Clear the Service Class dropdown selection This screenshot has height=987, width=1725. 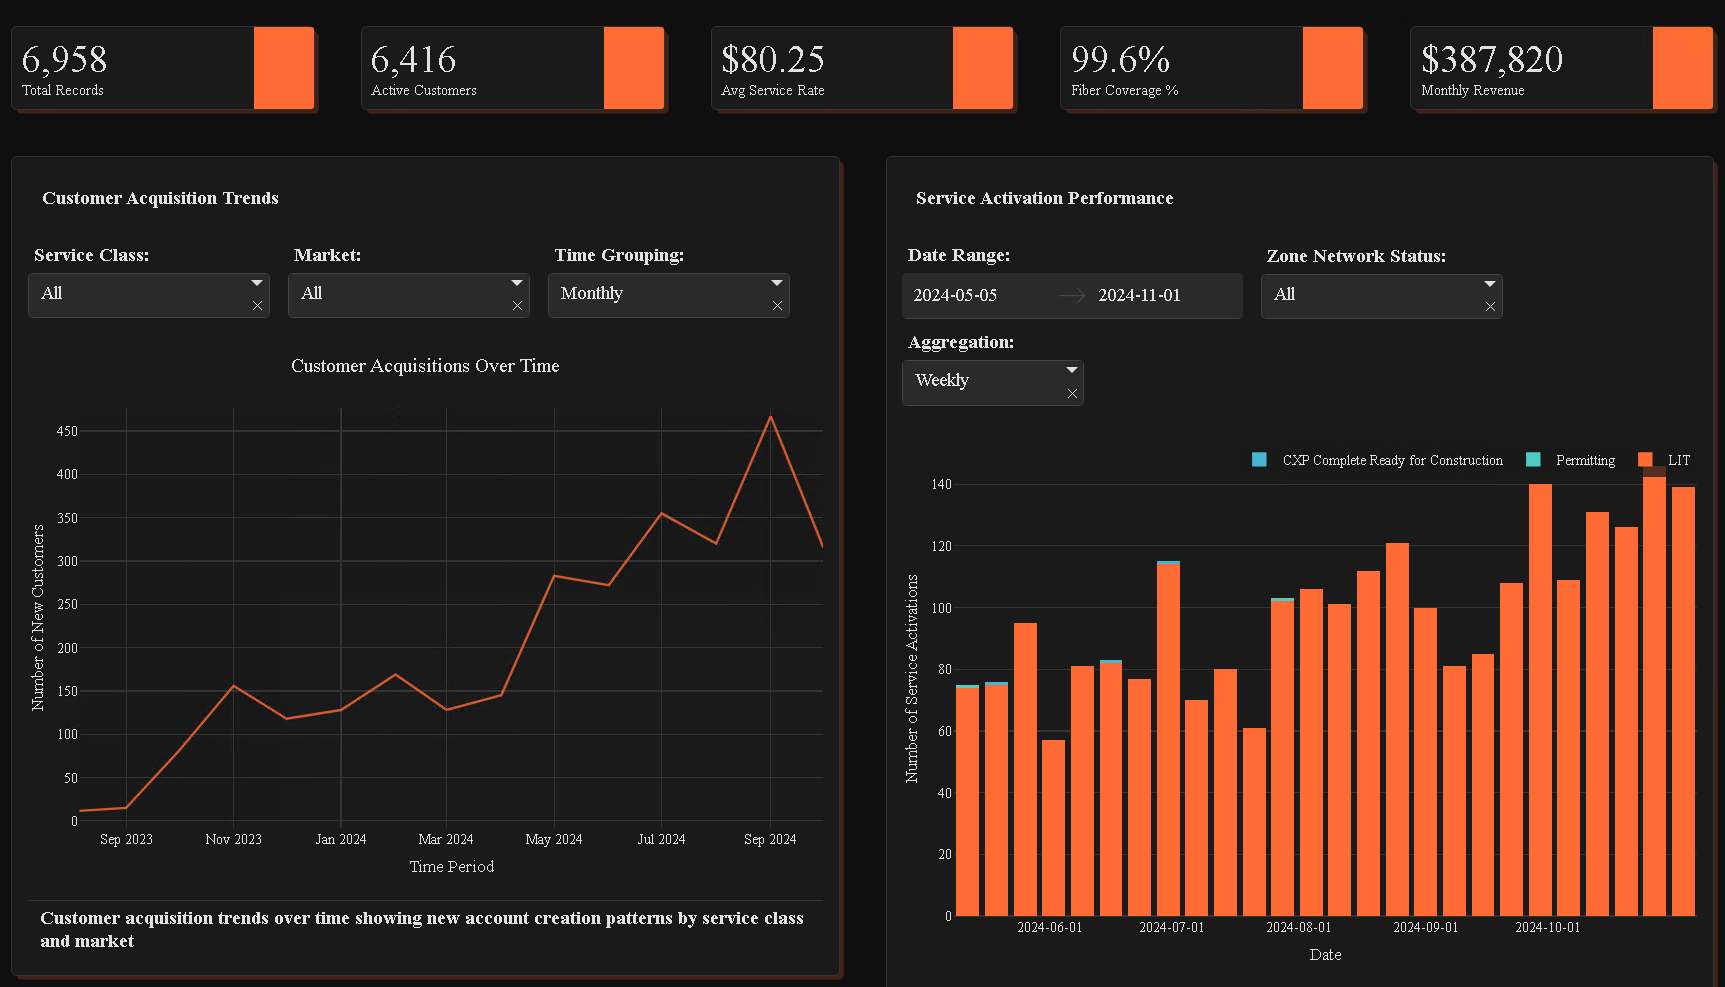coord(257,306)
